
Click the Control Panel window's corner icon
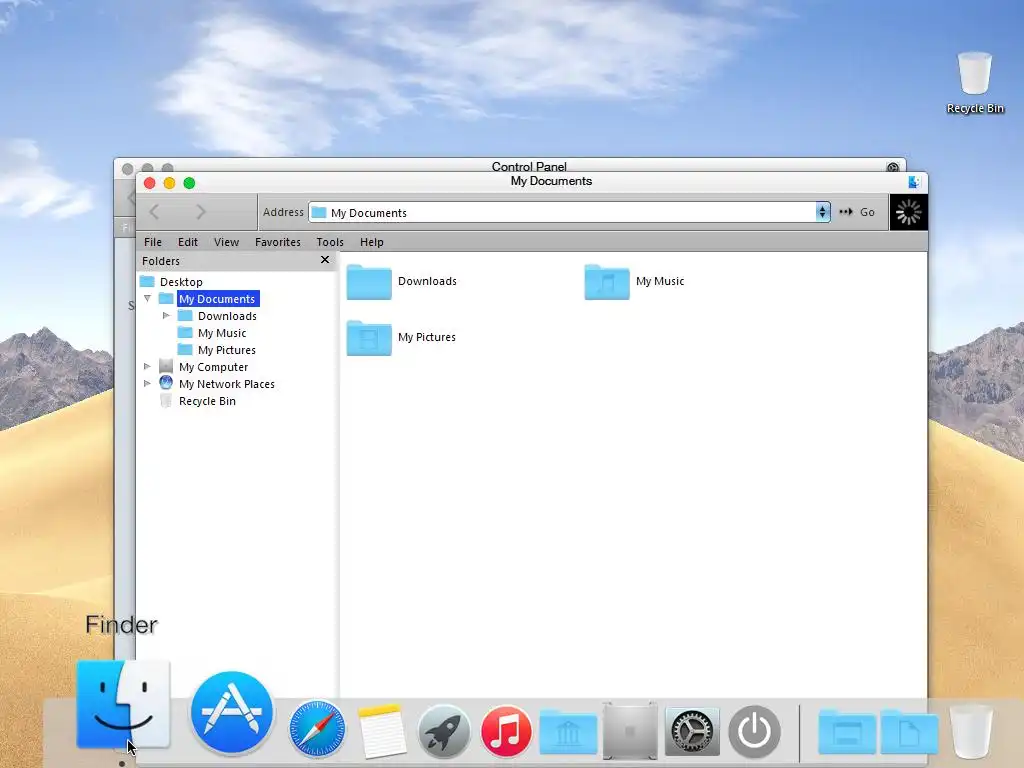893,167
